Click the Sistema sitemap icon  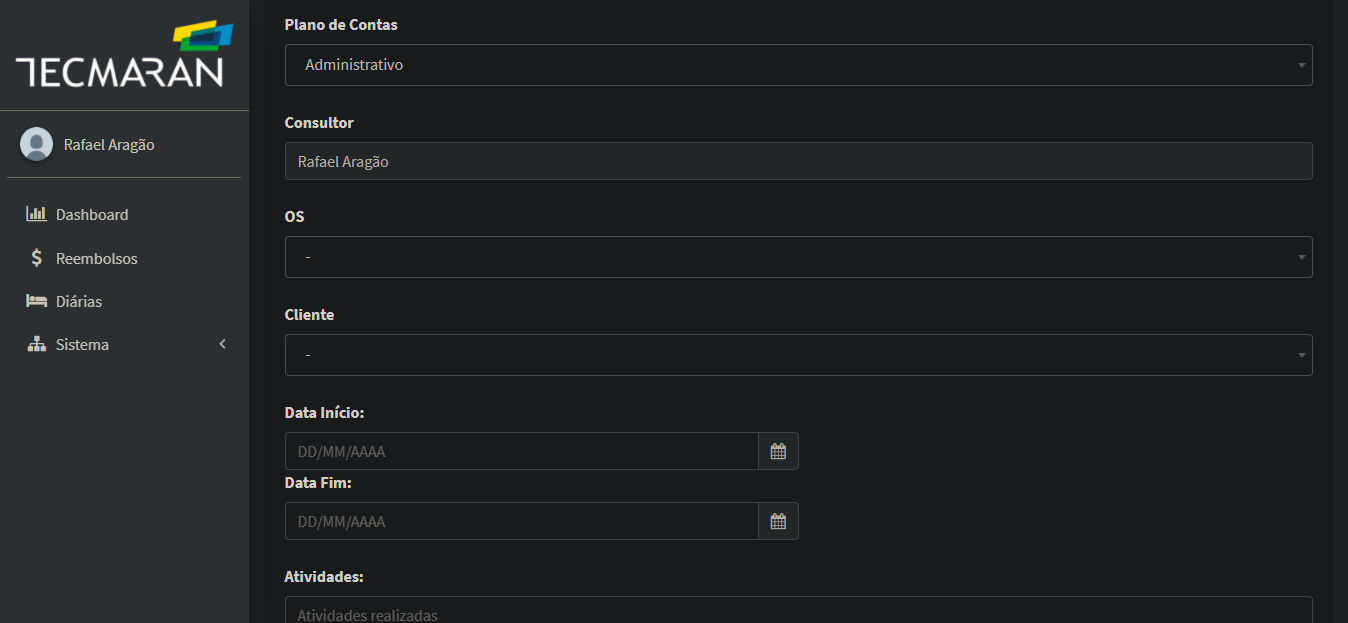(37, 344)
